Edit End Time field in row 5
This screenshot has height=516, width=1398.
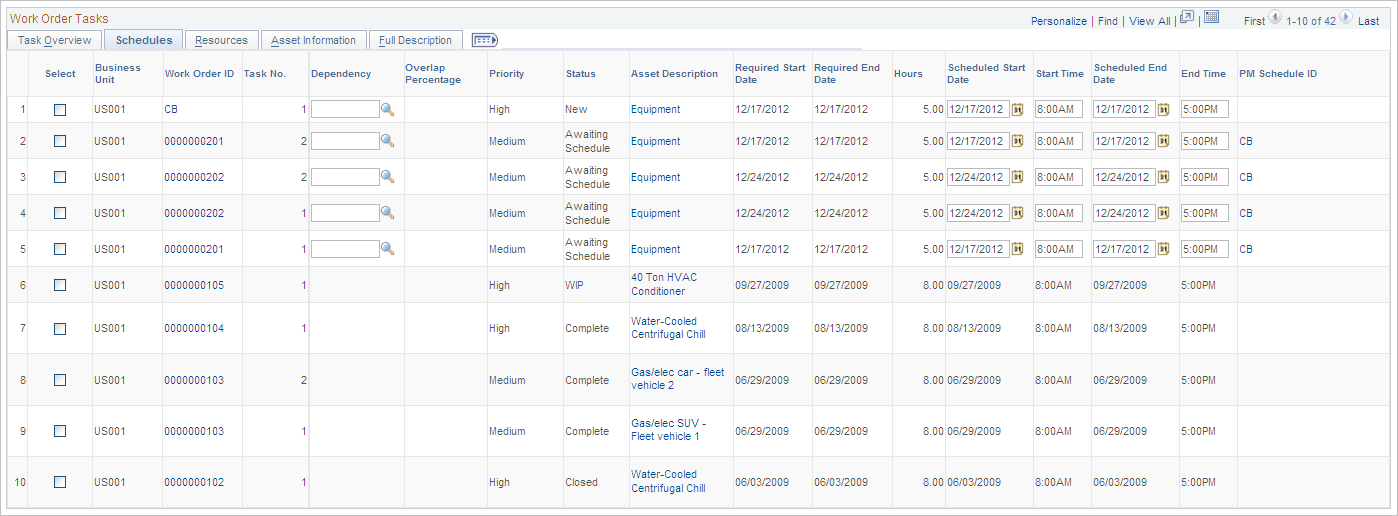[1204, 250]
